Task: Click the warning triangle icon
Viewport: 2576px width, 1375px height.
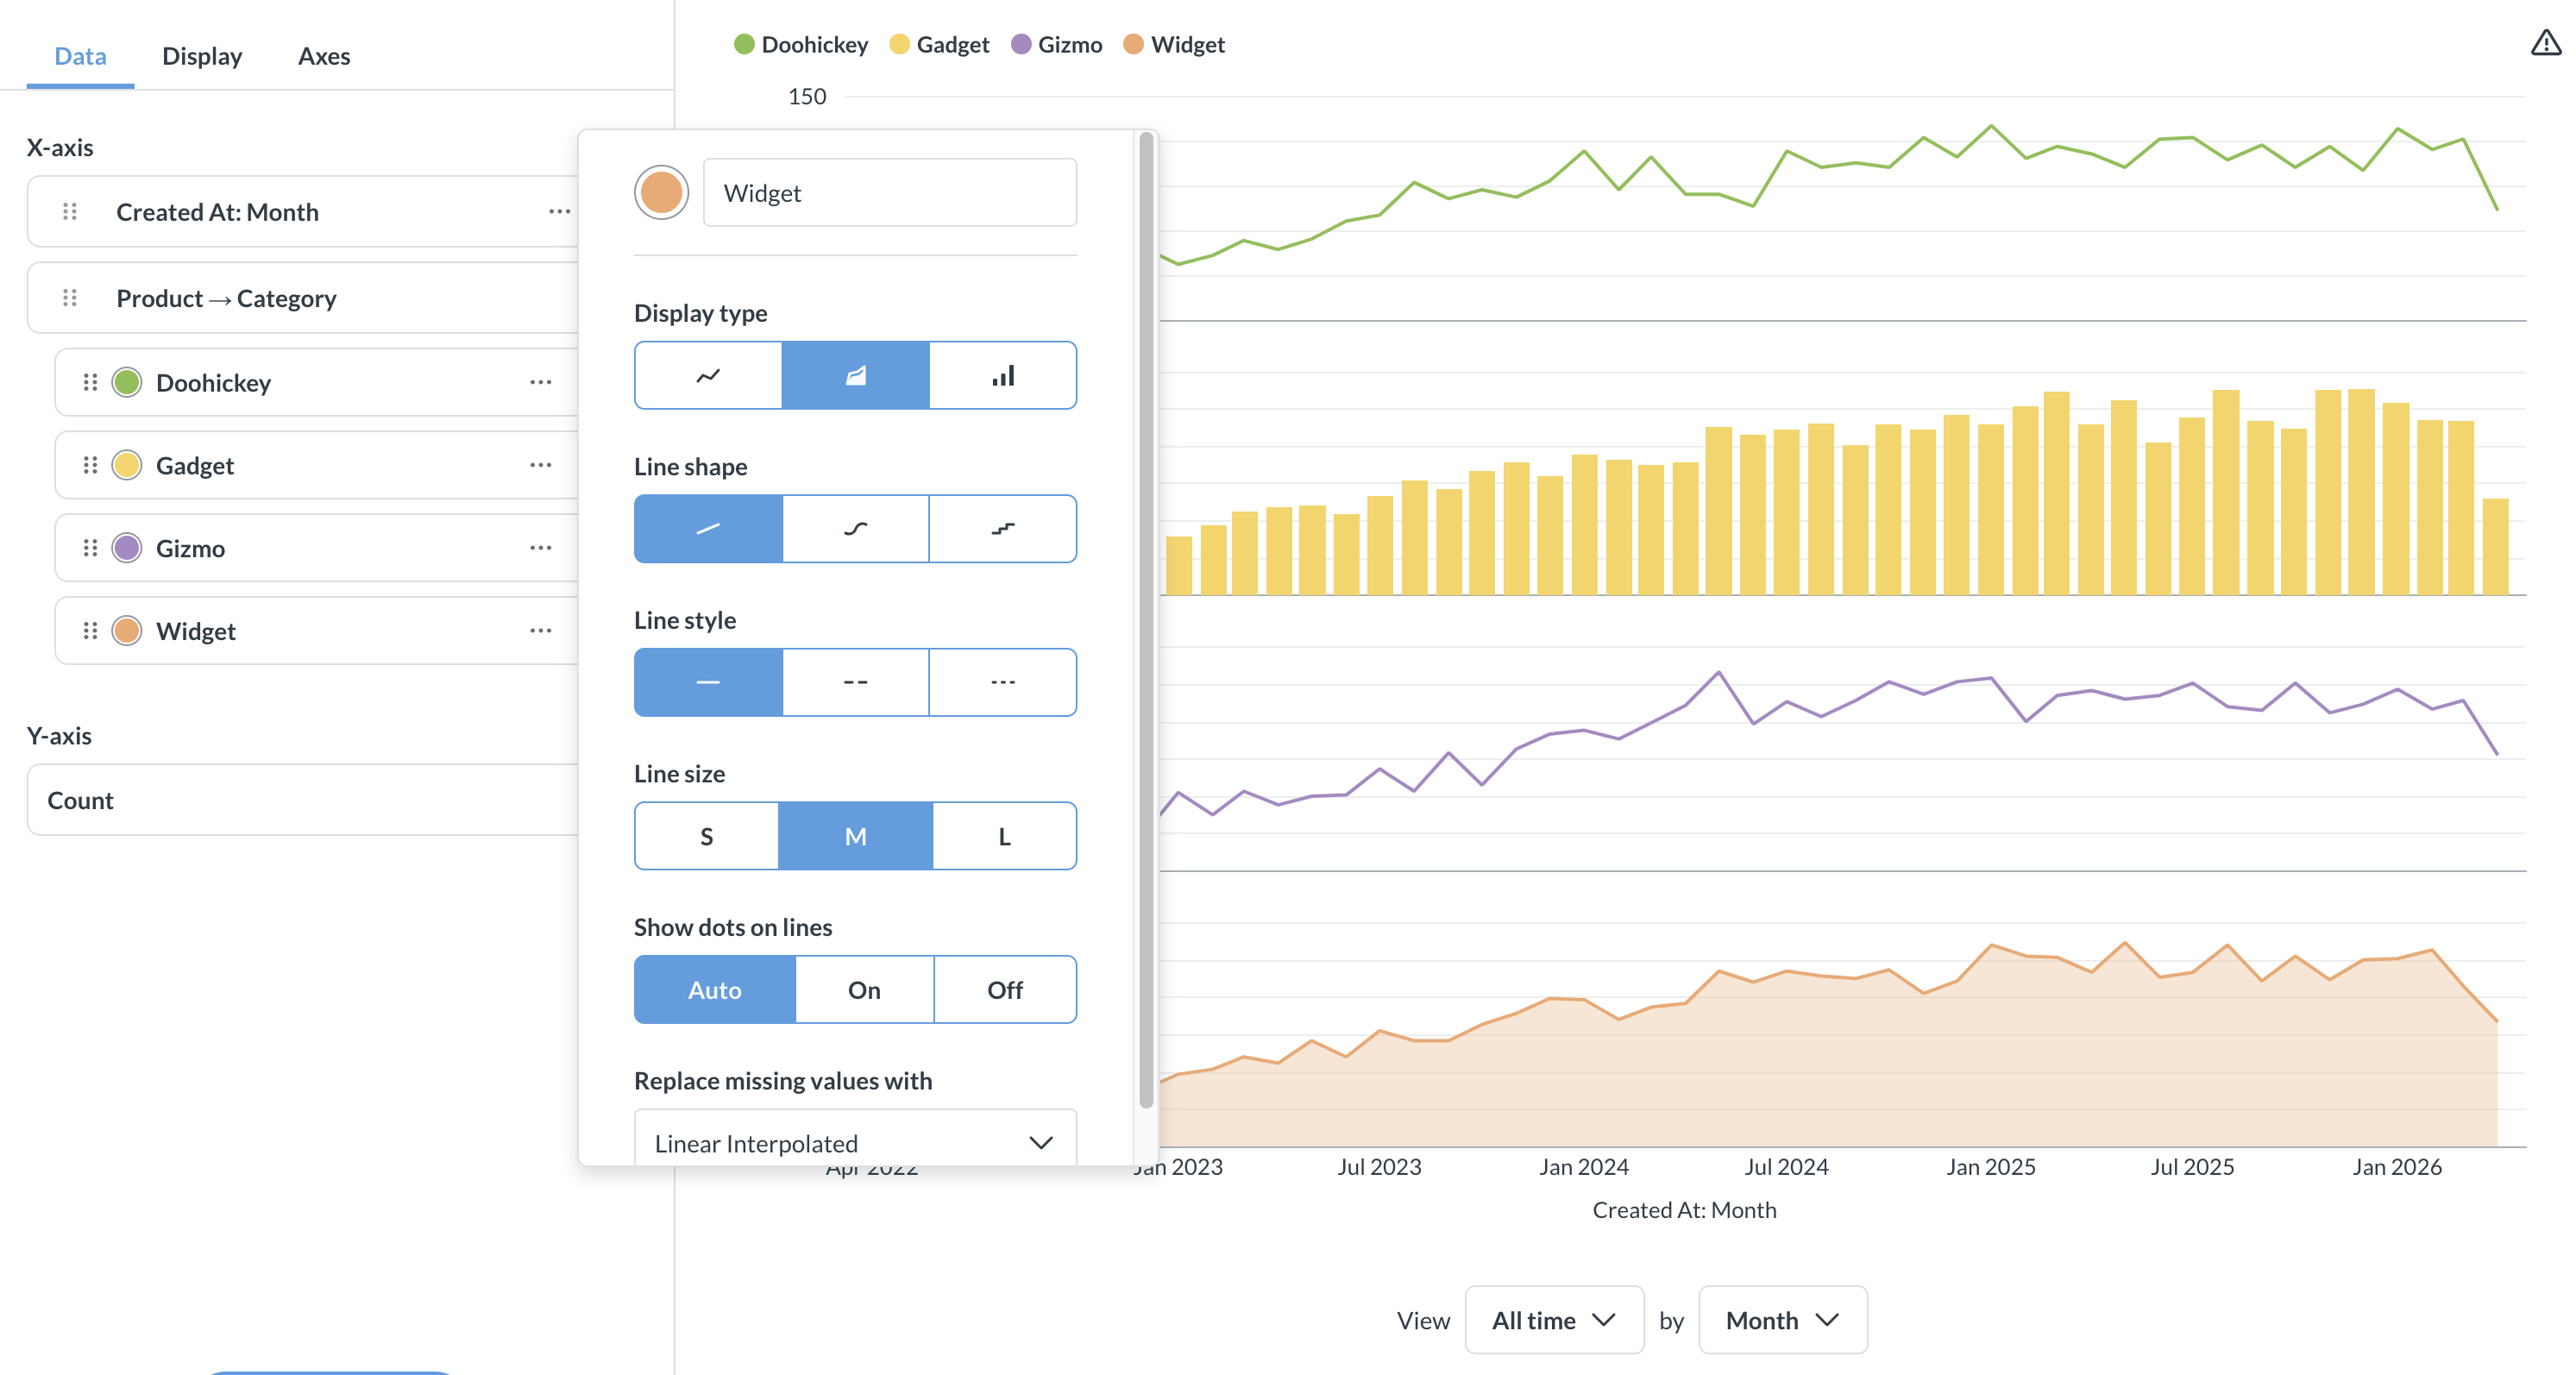Action: (x=2546, y=43)
